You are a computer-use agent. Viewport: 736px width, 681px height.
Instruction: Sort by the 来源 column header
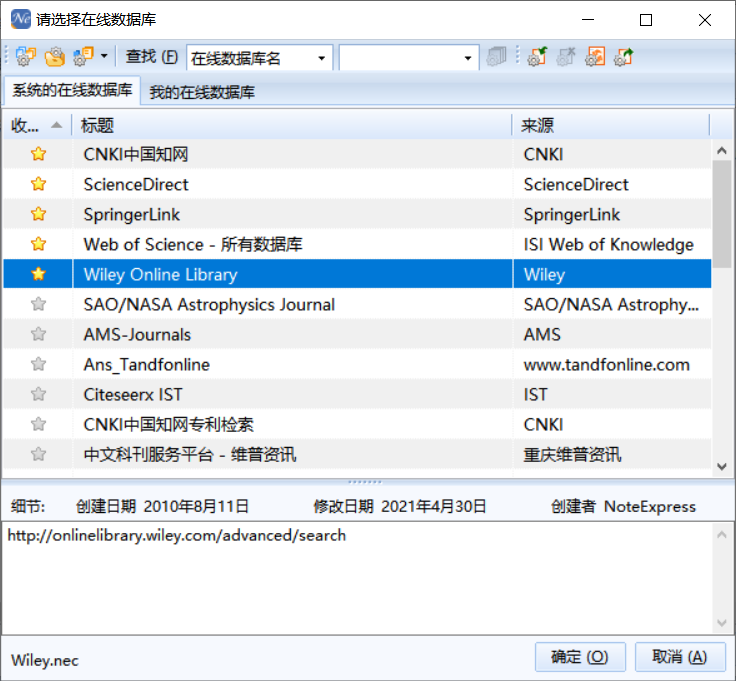click(611, 125)
